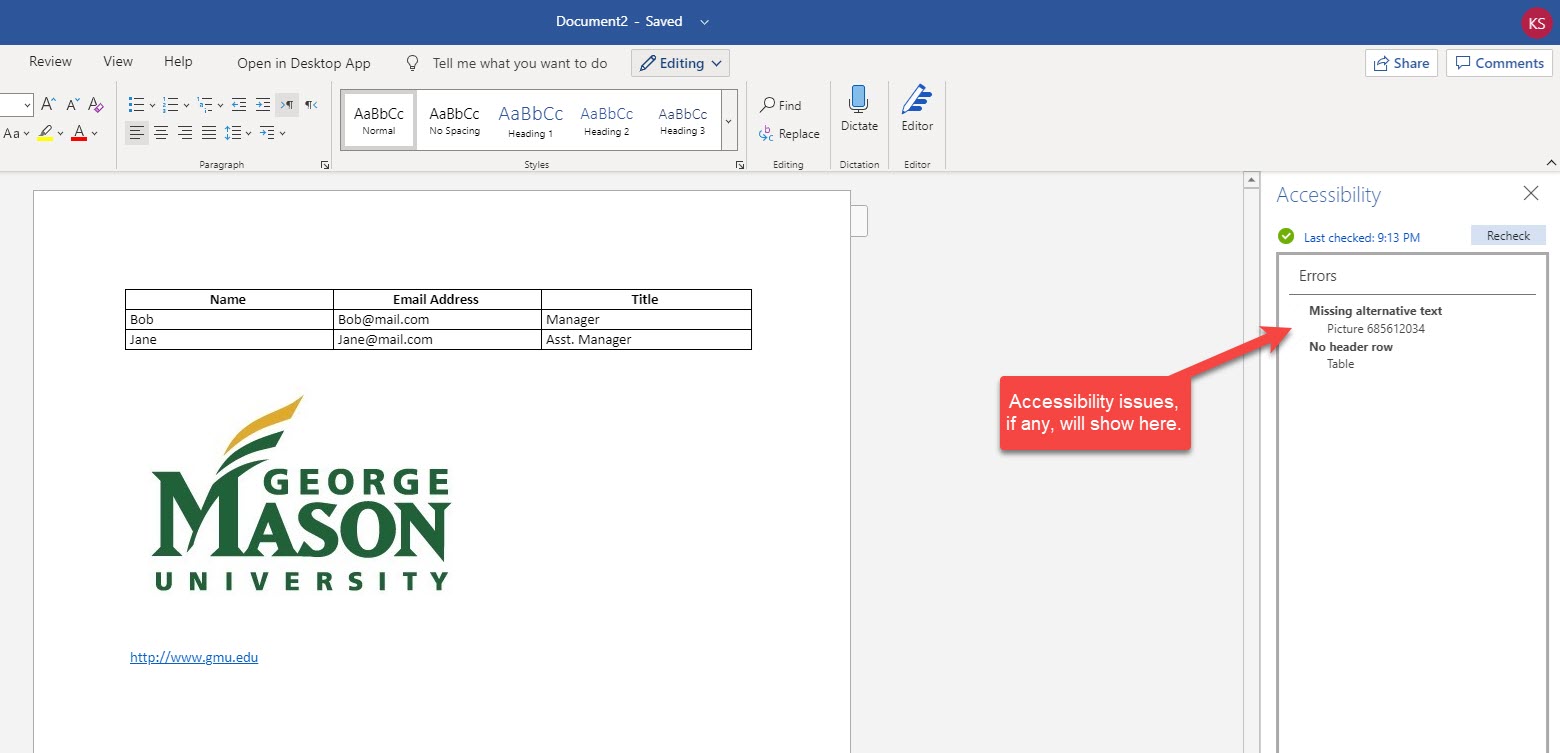1560x753 pixels.
Task: Click the Replace icon
Action: [x=770, y=133]
